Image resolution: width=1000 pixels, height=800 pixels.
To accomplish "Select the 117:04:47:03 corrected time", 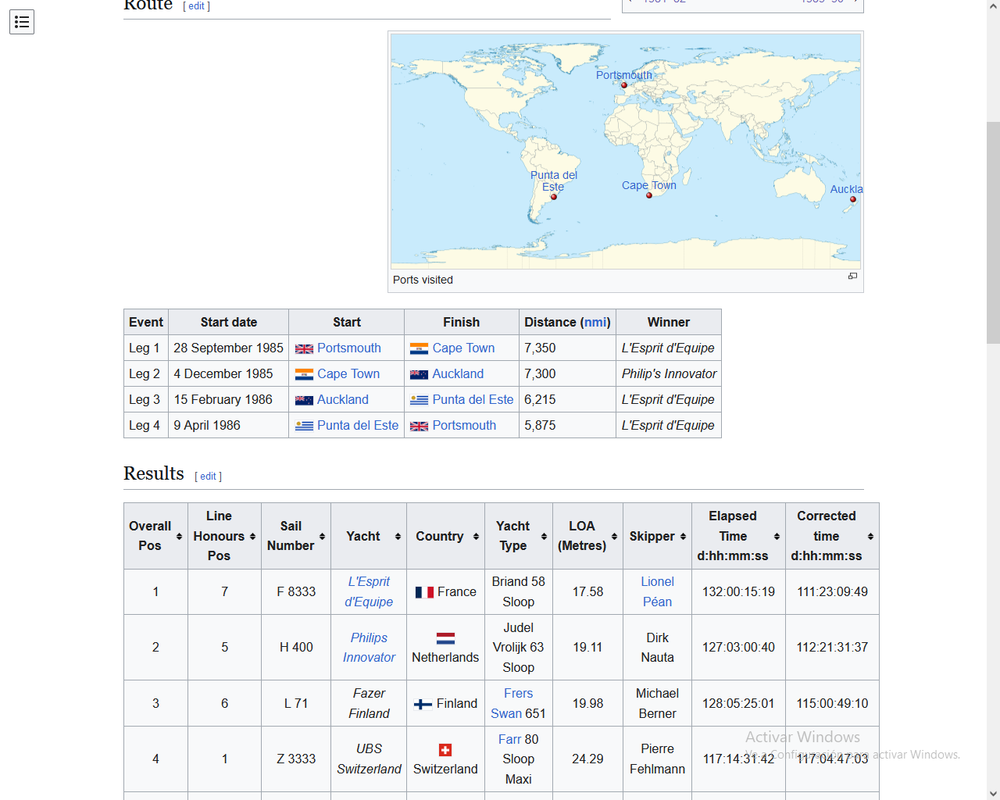I will 832,759.
